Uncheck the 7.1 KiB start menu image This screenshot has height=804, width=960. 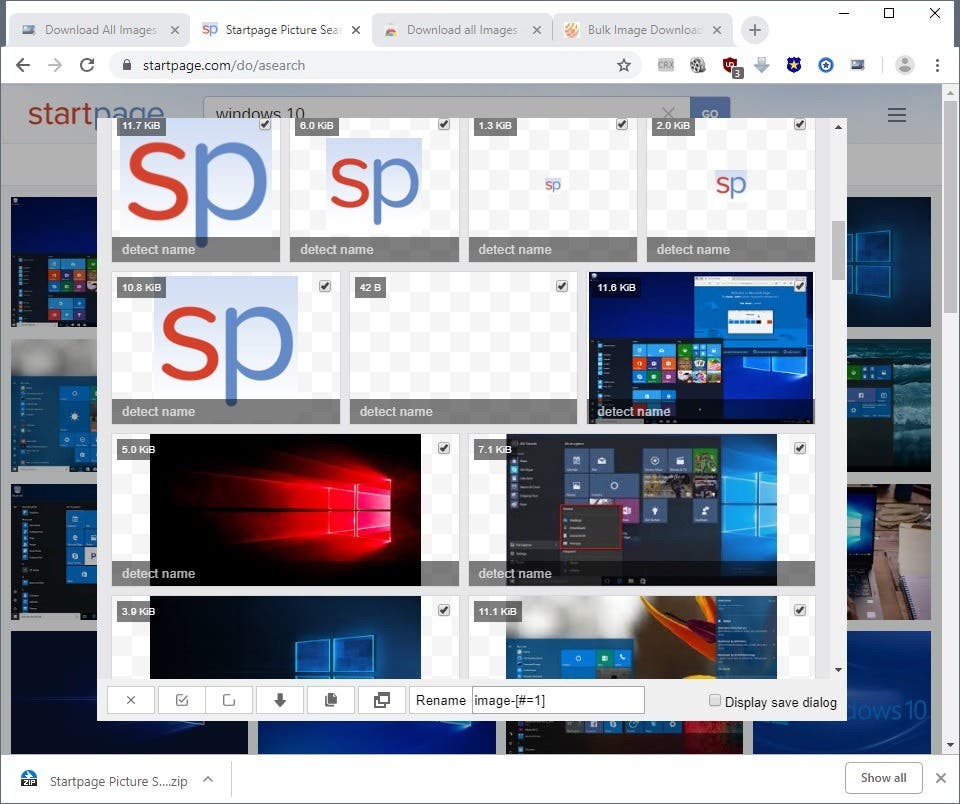point(800,448)
